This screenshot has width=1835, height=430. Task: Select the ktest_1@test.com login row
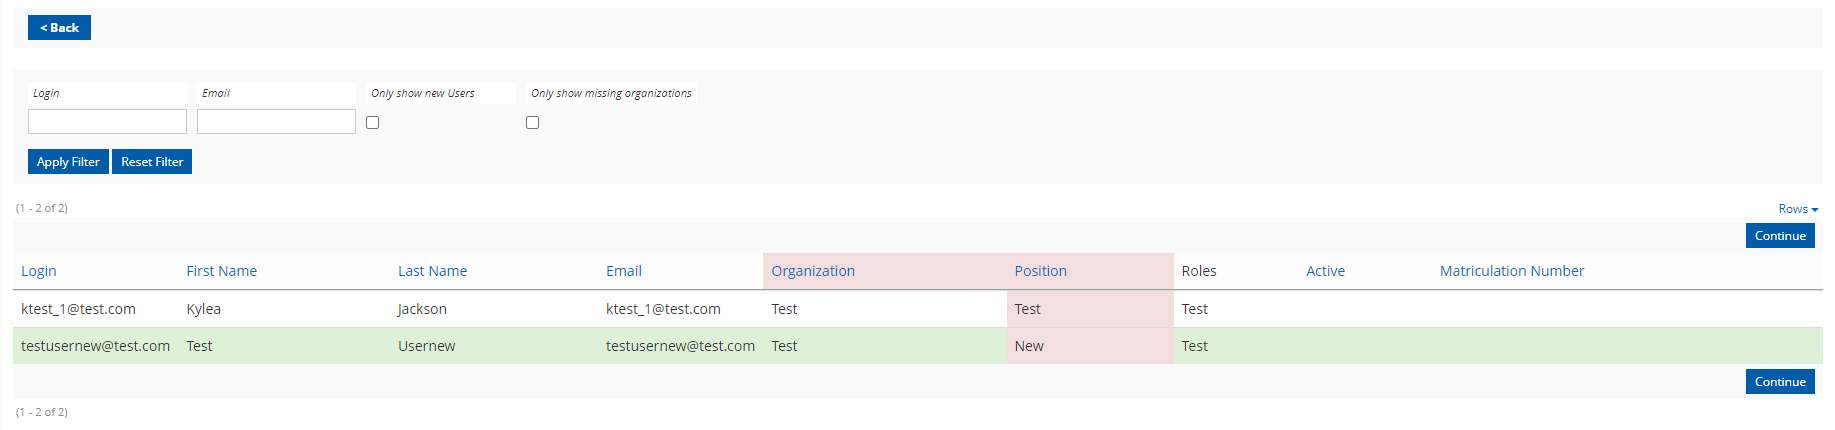coord(917,309)
